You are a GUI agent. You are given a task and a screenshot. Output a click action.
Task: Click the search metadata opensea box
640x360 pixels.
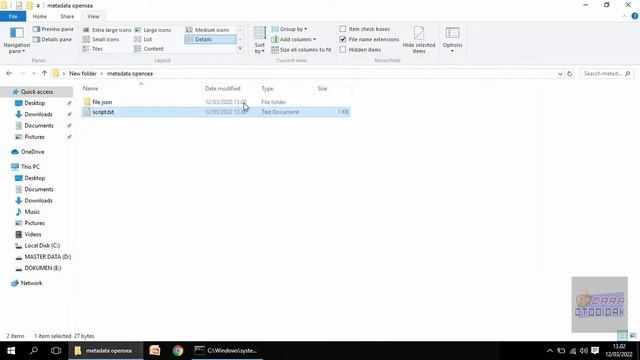click(606, 73)
